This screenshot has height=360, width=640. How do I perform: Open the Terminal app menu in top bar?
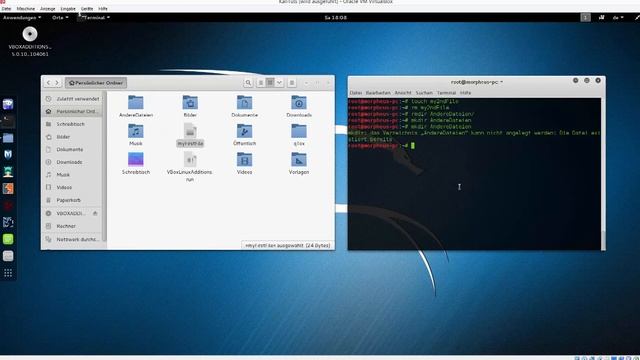coord(94,18)
